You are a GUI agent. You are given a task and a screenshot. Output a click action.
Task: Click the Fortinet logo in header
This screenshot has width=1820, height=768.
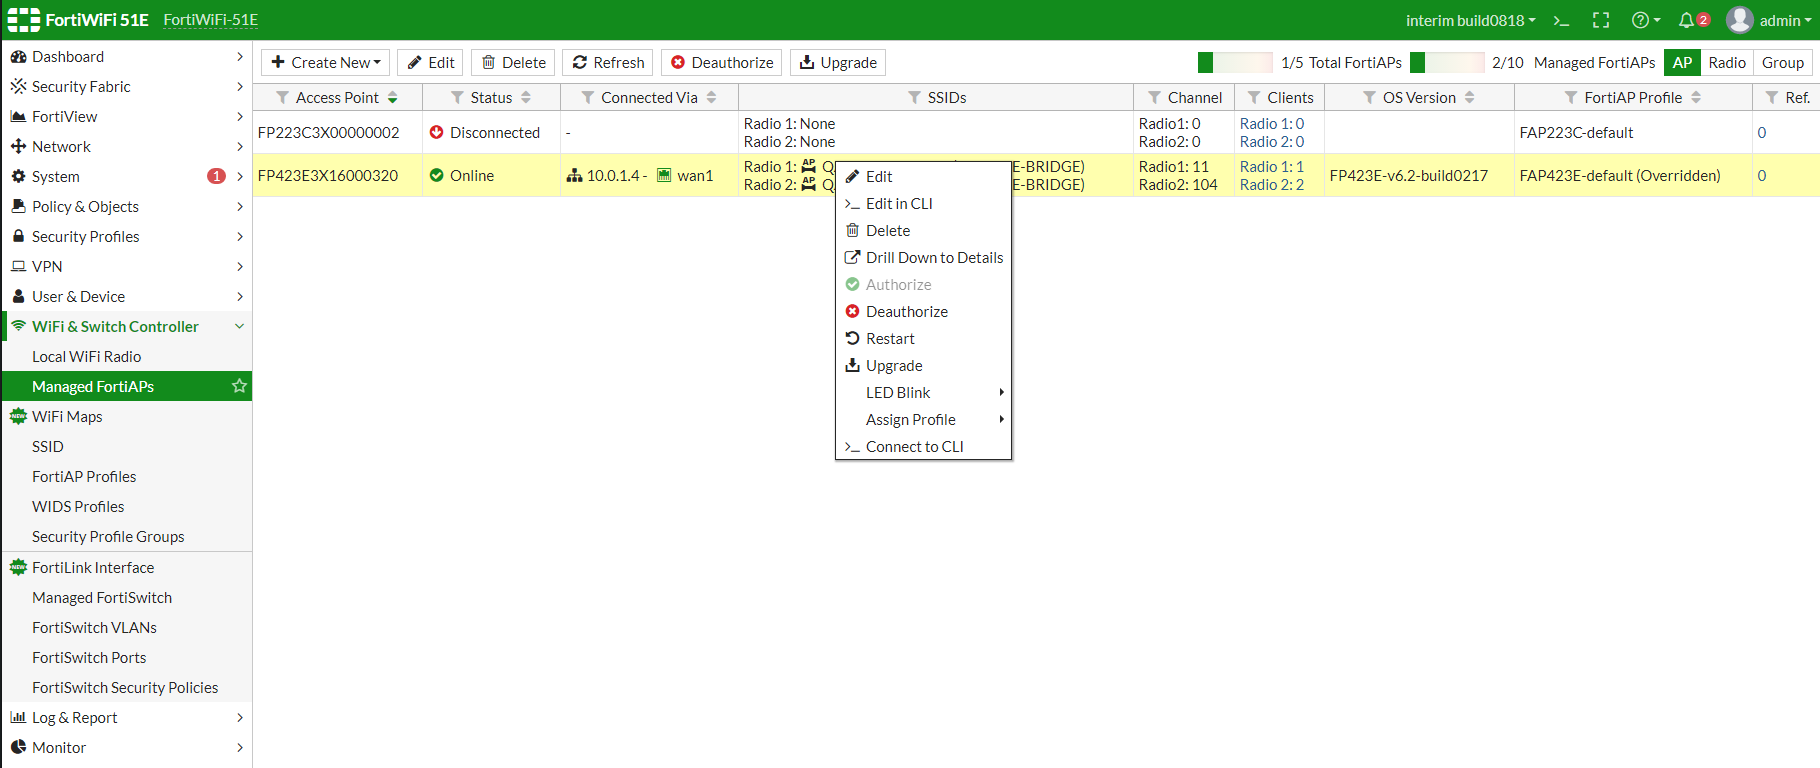coord(24,20)
